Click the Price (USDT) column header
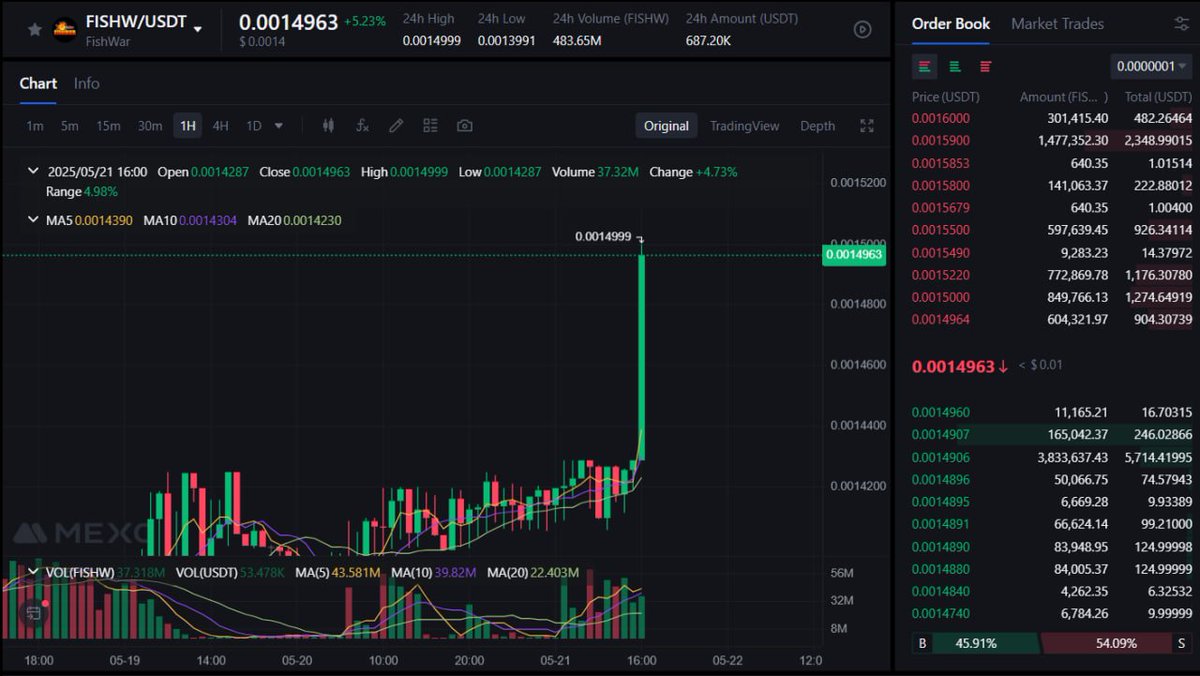1200x676 pixels. tap(945, 97)
